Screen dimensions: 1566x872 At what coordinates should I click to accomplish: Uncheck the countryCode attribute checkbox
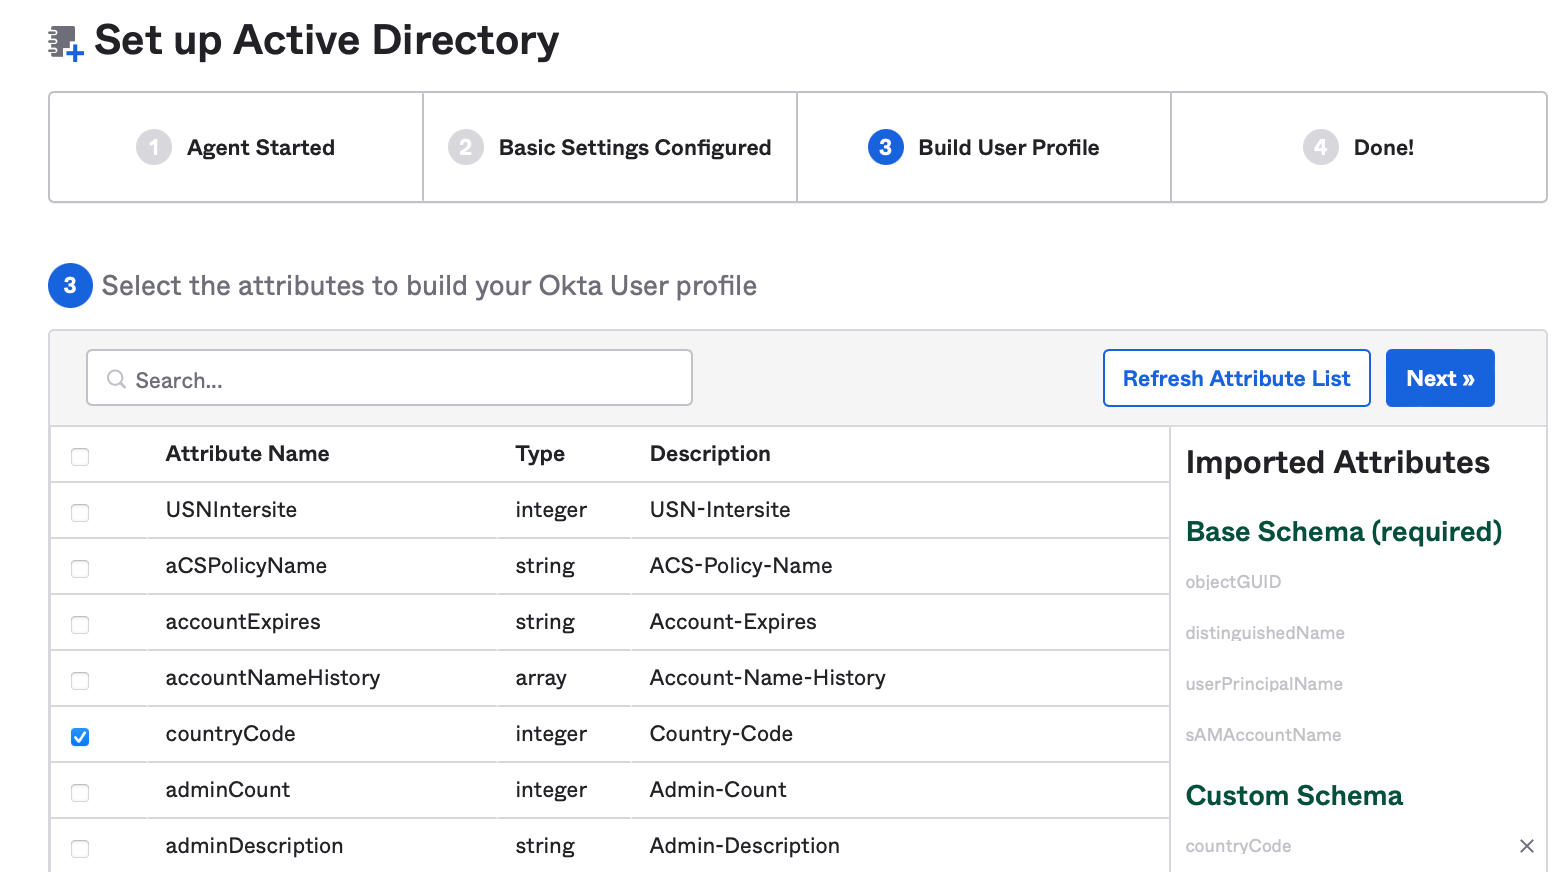click(80, 737)
